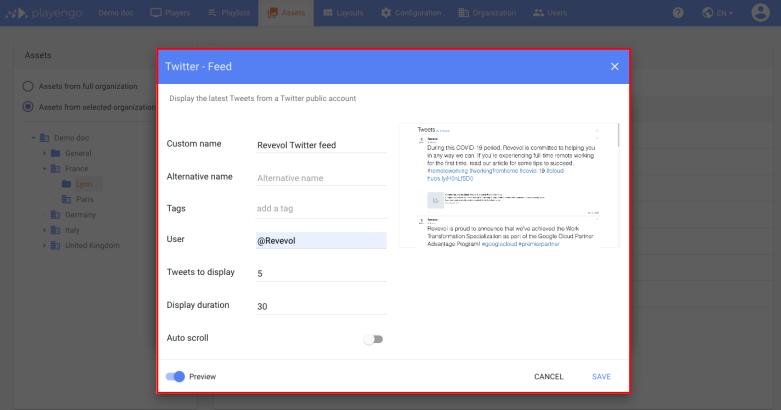Expand the United Kingdom tree node
The width and height of the screenshot is (781, 410).
pyautogui.click(x=44, y=246)
